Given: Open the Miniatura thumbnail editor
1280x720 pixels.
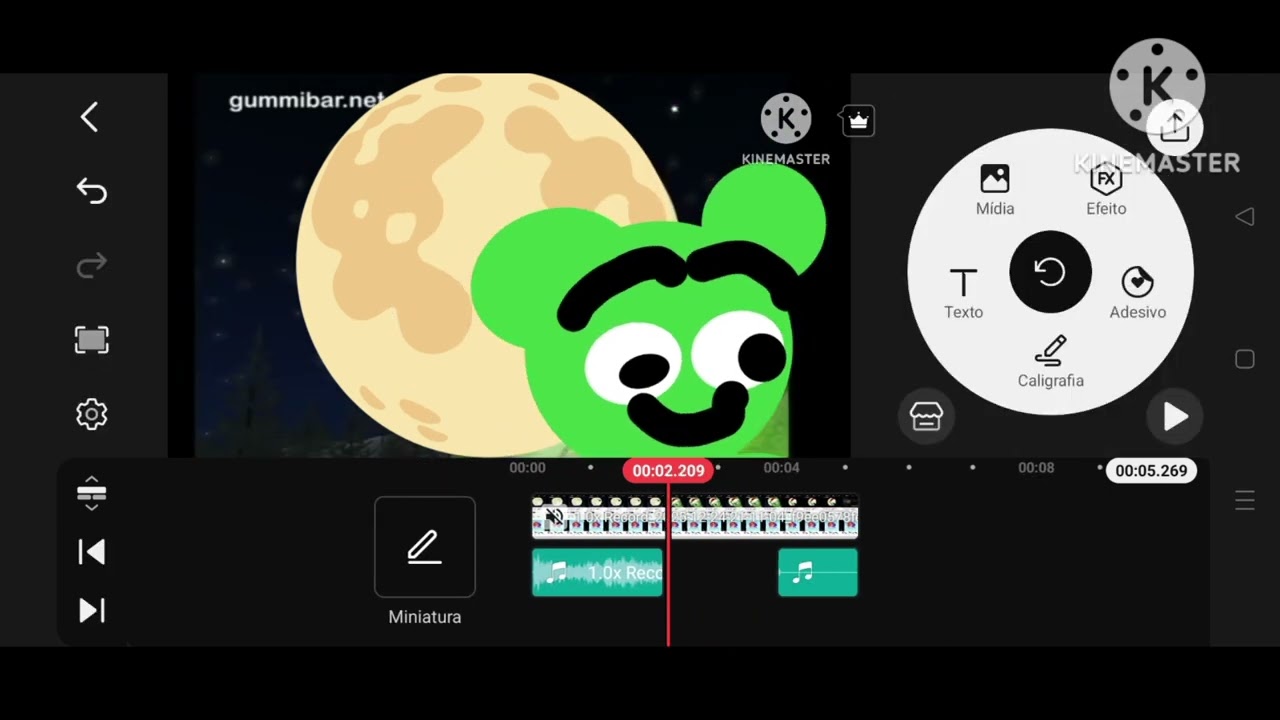Looking at the screenshot, I should click(425, 547).
